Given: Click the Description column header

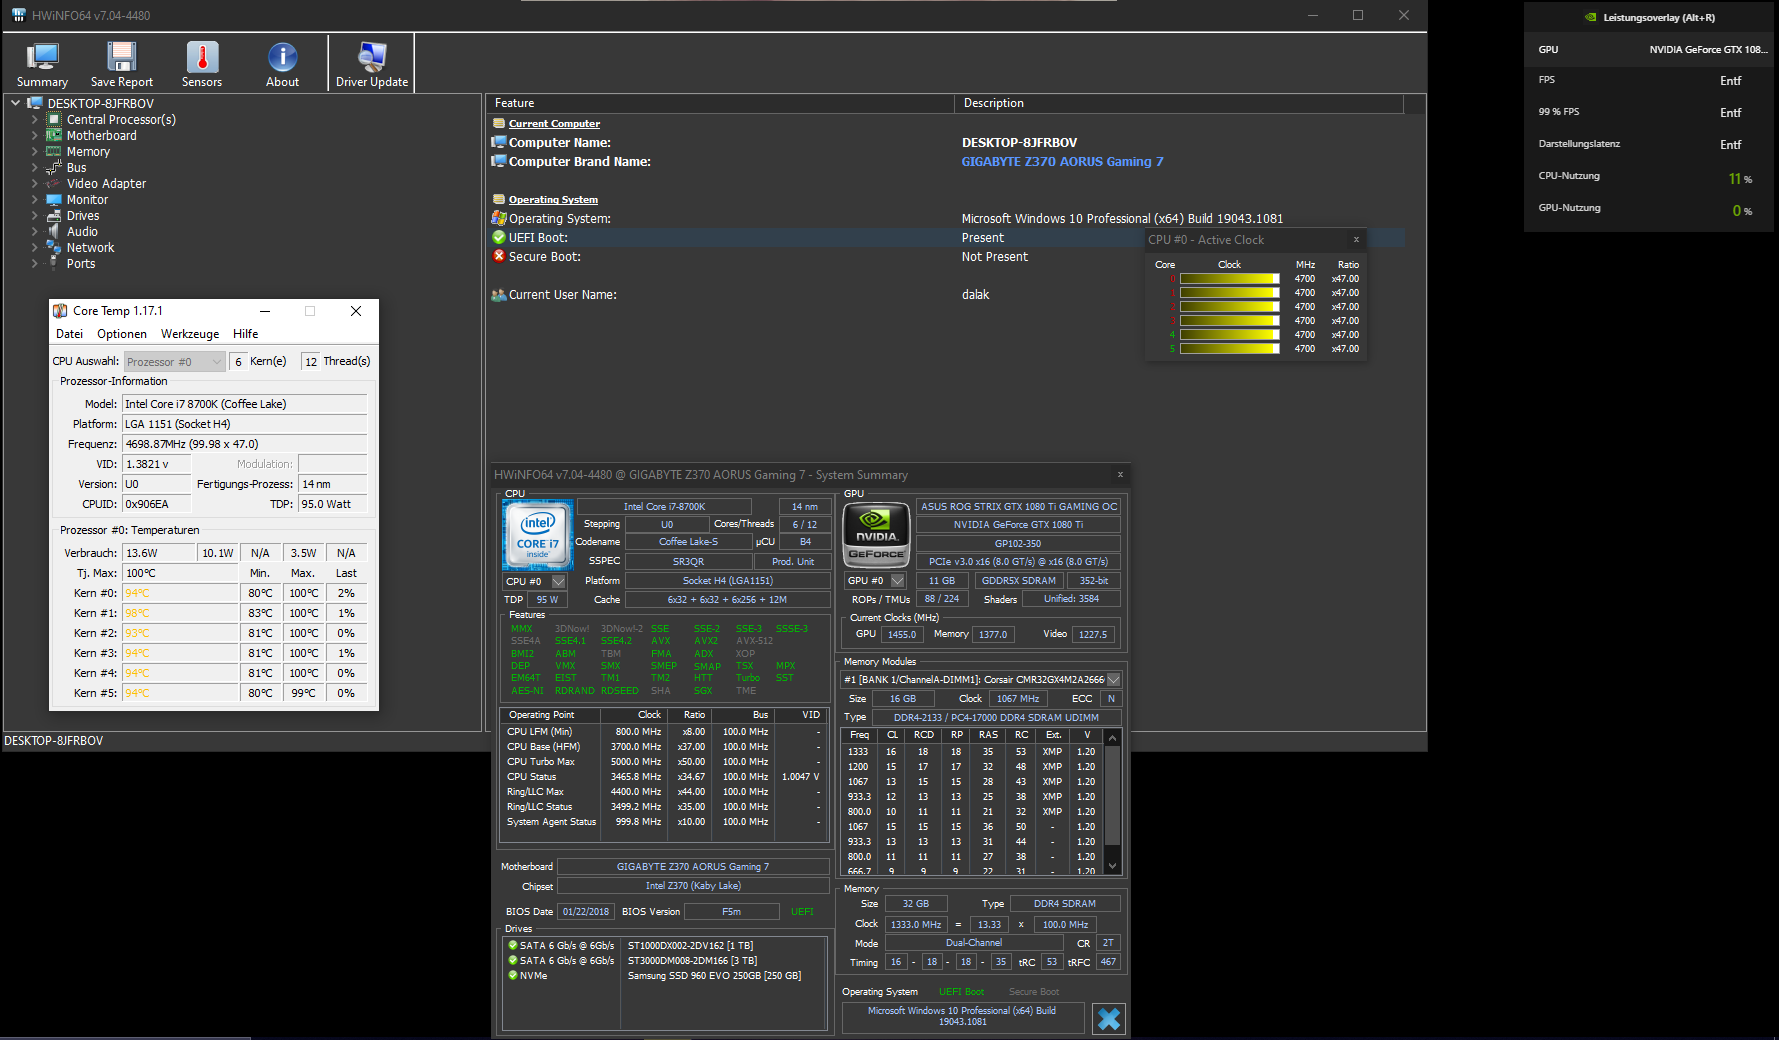Looking at the screenshot, I should [1179, 103].
